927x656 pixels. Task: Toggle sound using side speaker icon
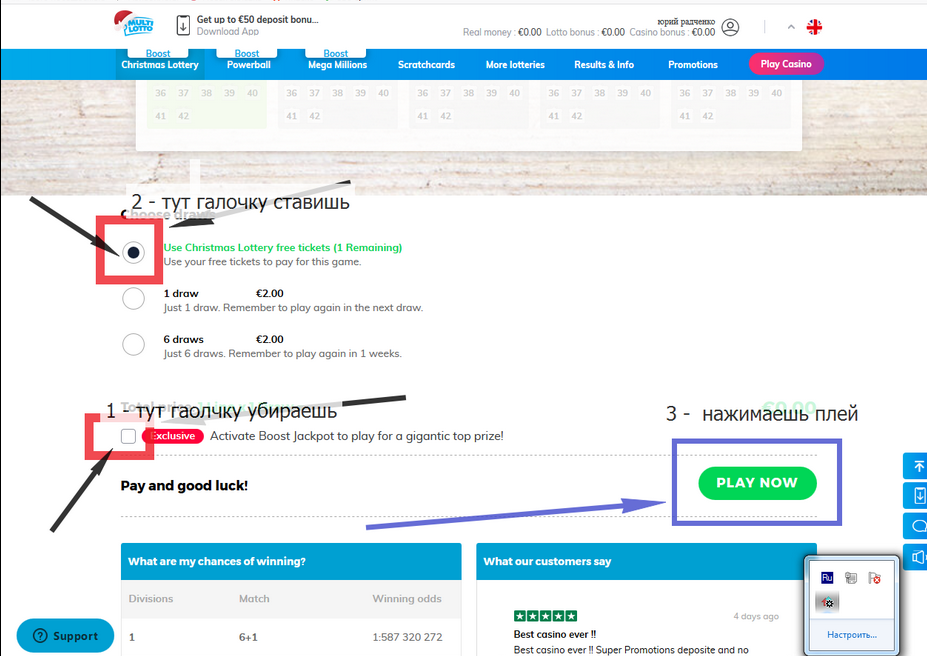[918, 557]
